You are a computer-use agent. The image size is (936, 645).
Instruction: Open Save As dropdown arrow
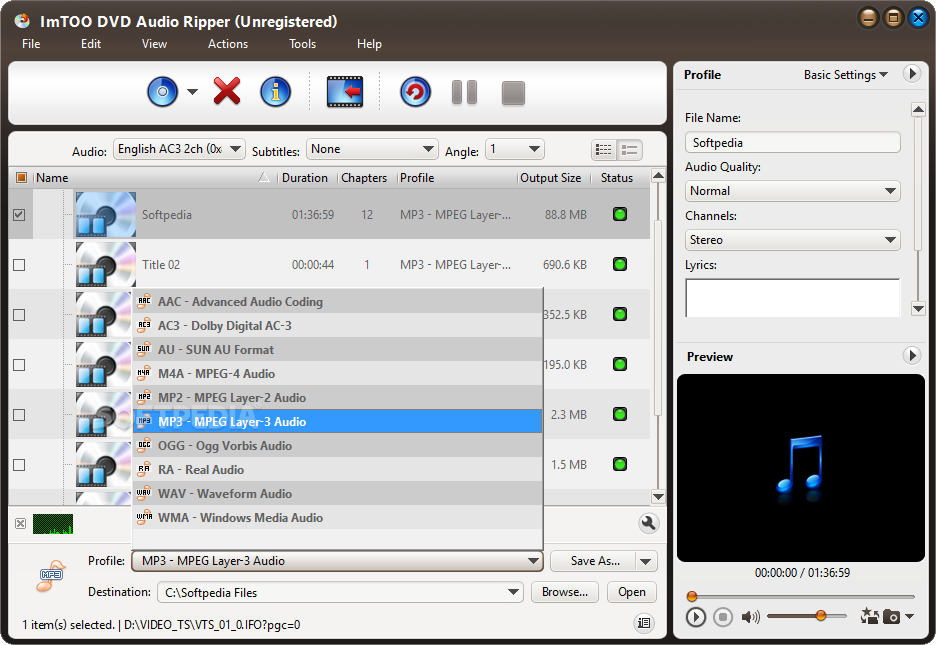645,561
